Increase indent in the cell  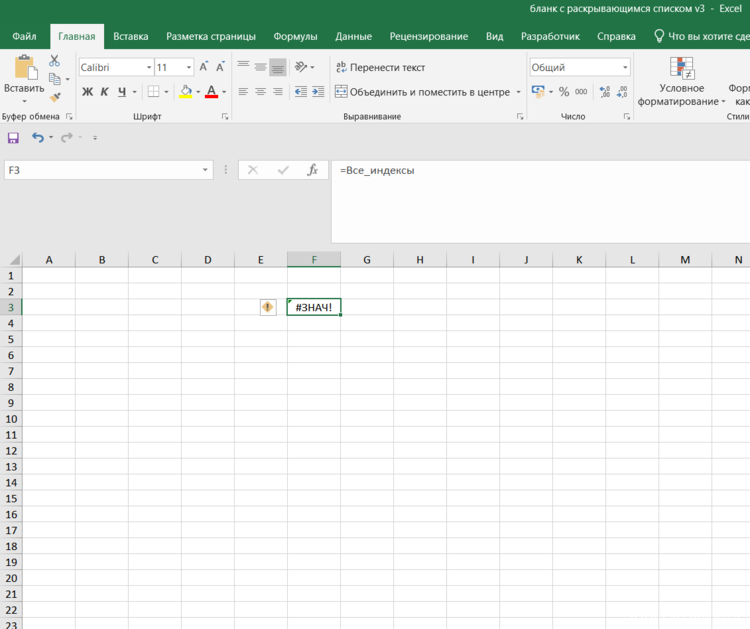pos(318,91)
